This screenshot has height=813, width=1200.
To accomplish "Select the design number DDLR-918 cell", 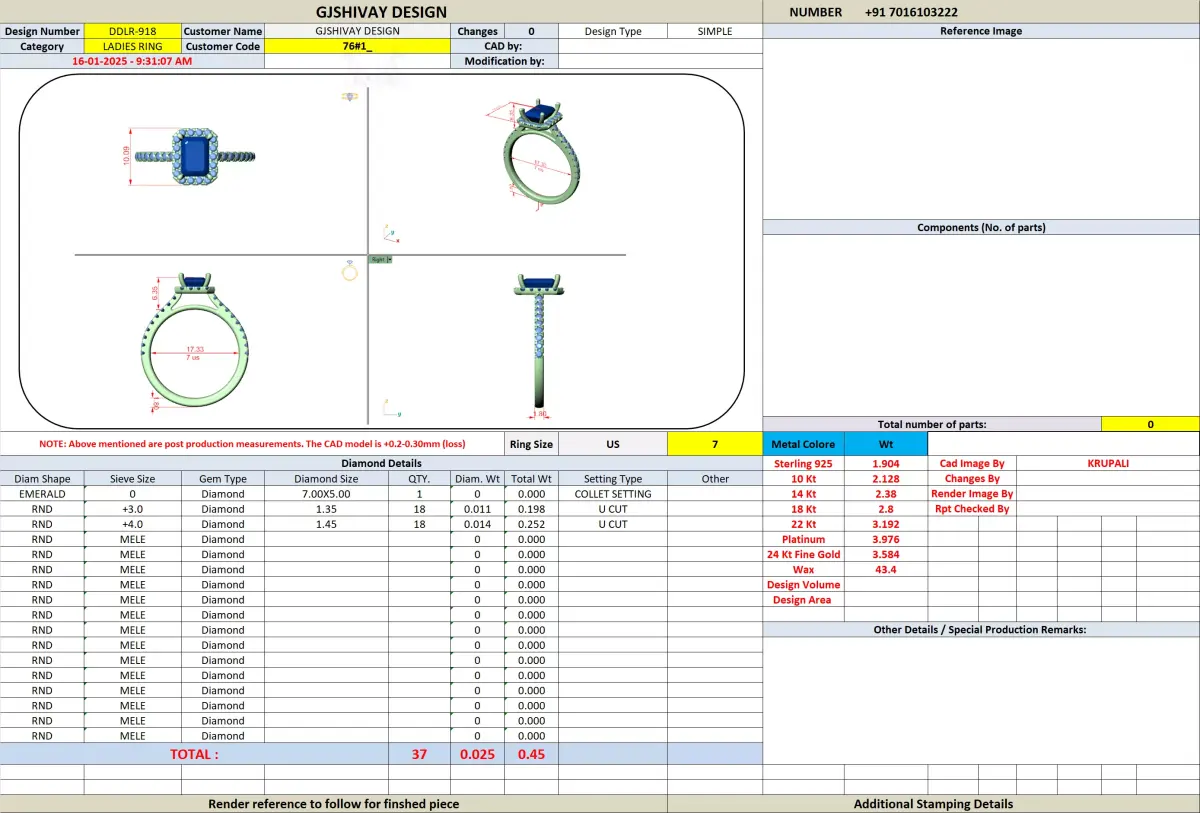I will (x=133, y=31).
